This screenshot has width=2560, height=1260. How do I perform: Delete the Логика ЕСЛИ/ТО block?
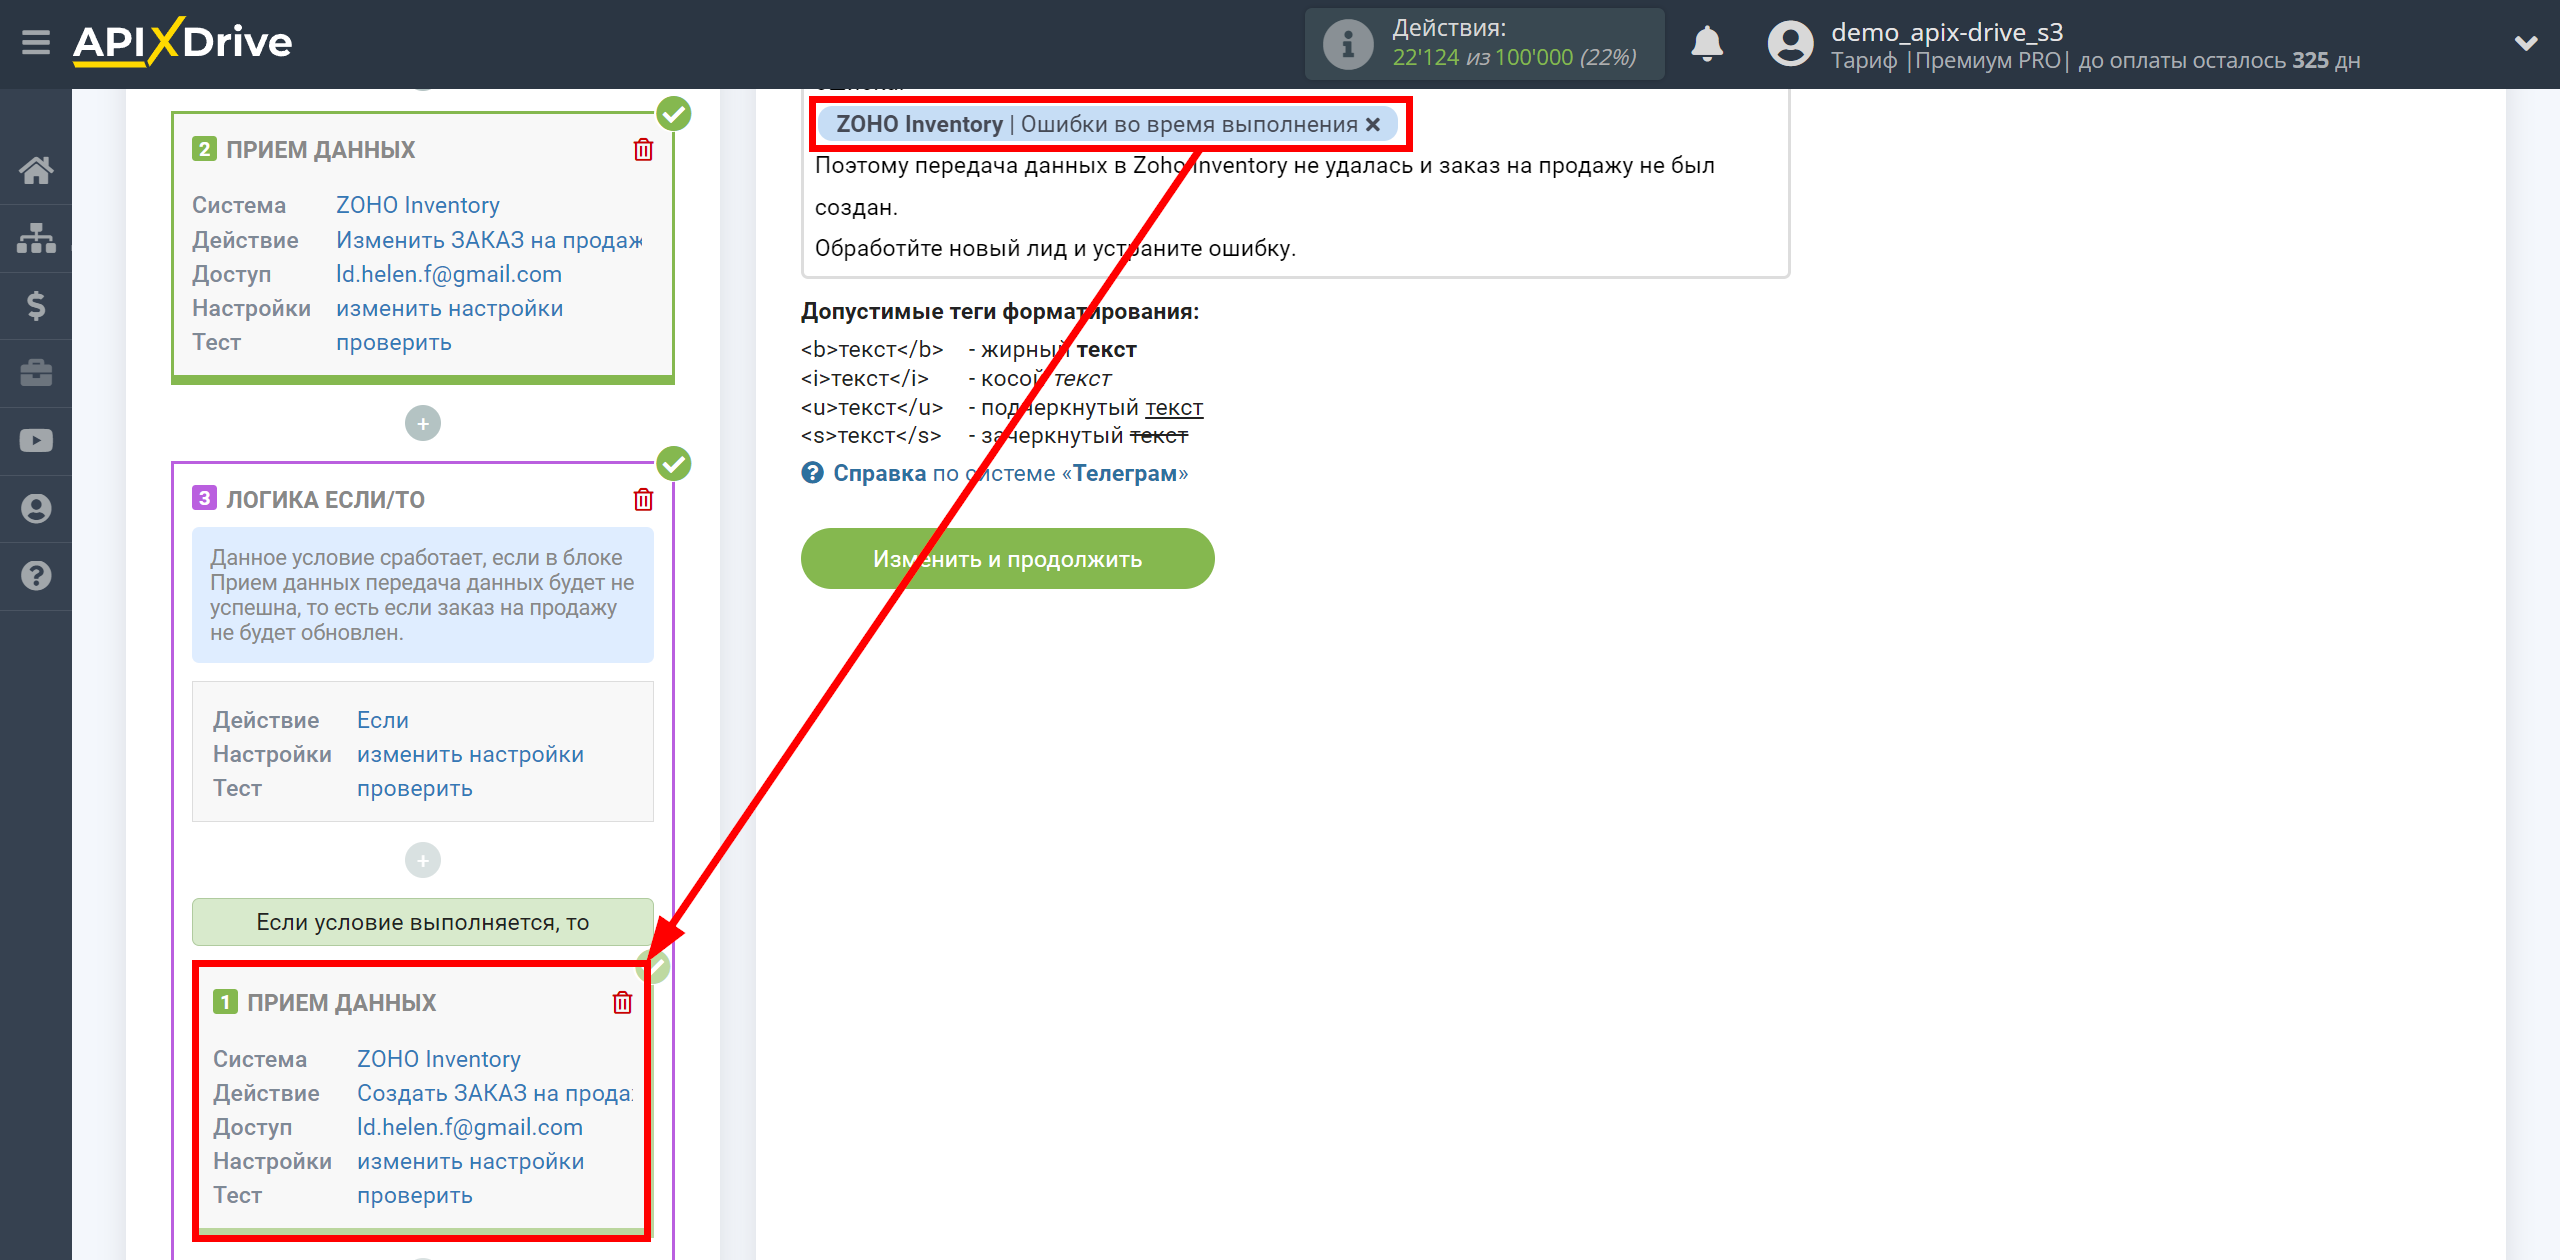pos(643,499)
